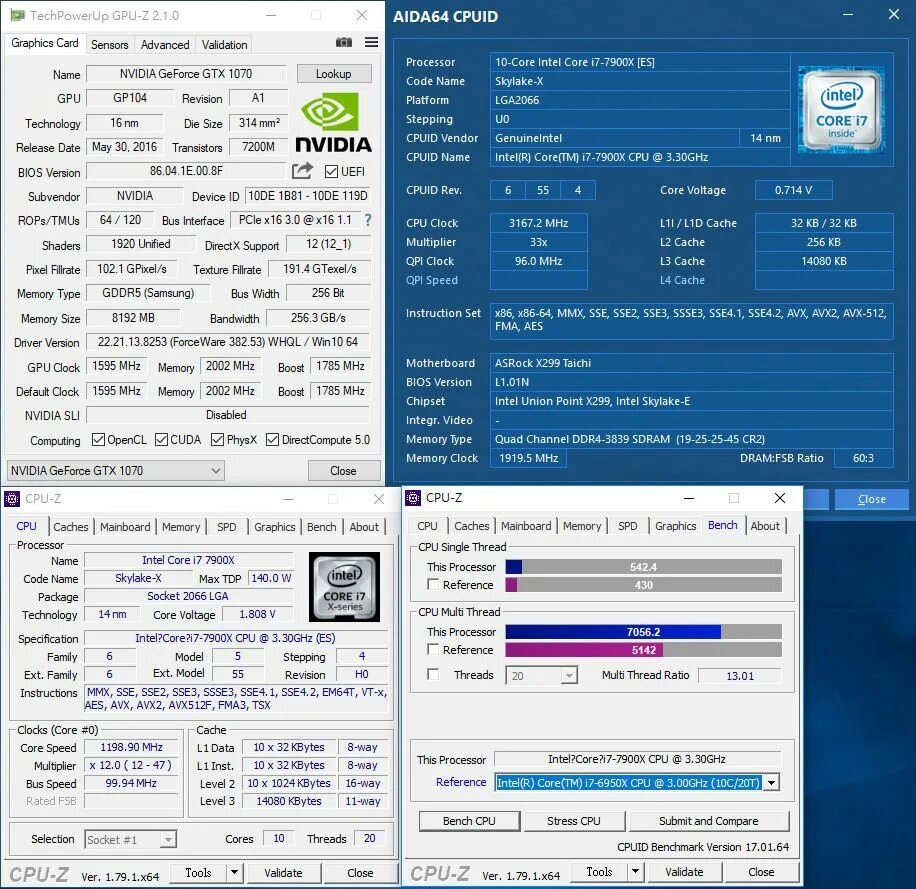Enable the Threads checkbox in Bench tab
Screen dimensions: 916x889
coord(433,675)
